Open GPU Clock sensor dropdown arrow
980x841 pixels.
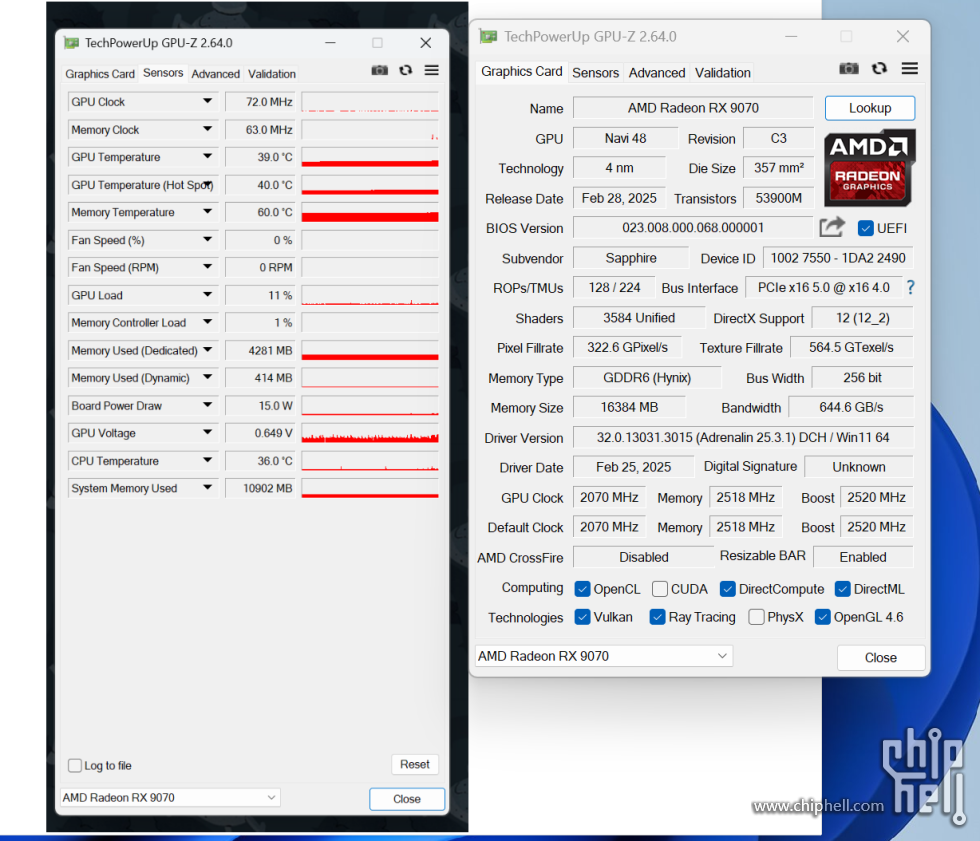pyautogui.click(x=208, y=101)
